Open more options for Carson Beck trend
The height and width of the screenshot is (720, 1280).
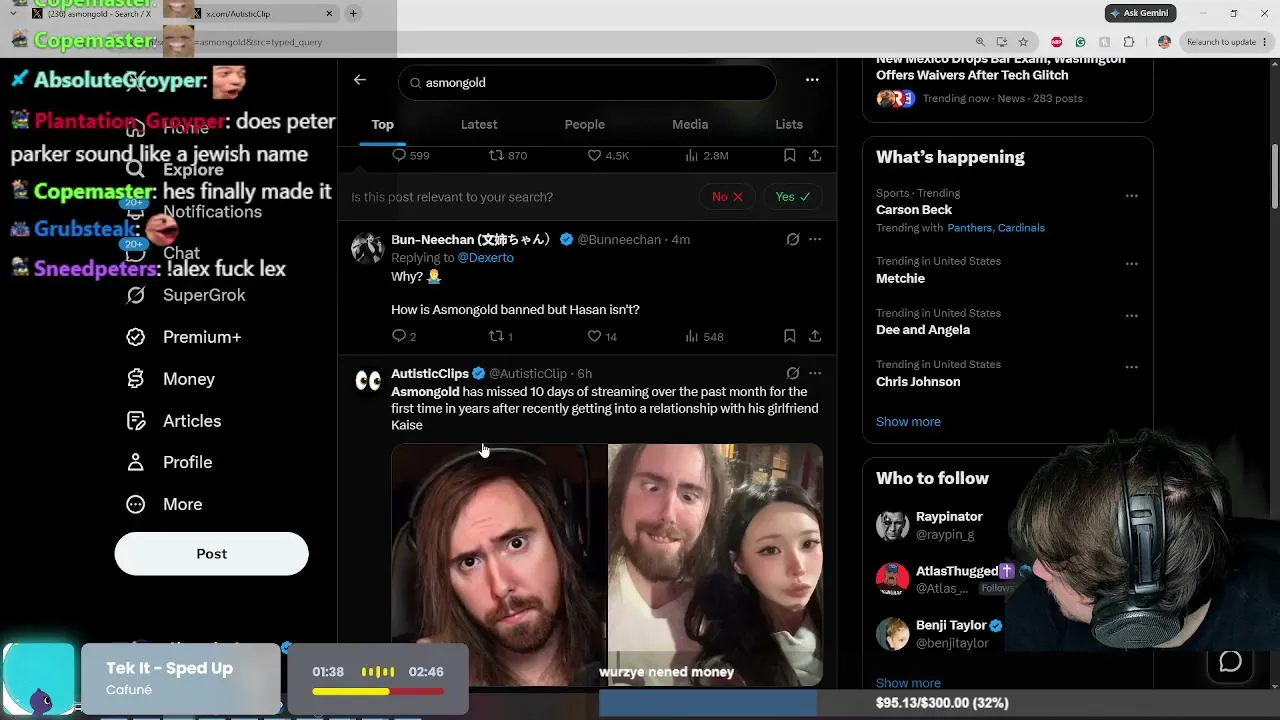1132,196
